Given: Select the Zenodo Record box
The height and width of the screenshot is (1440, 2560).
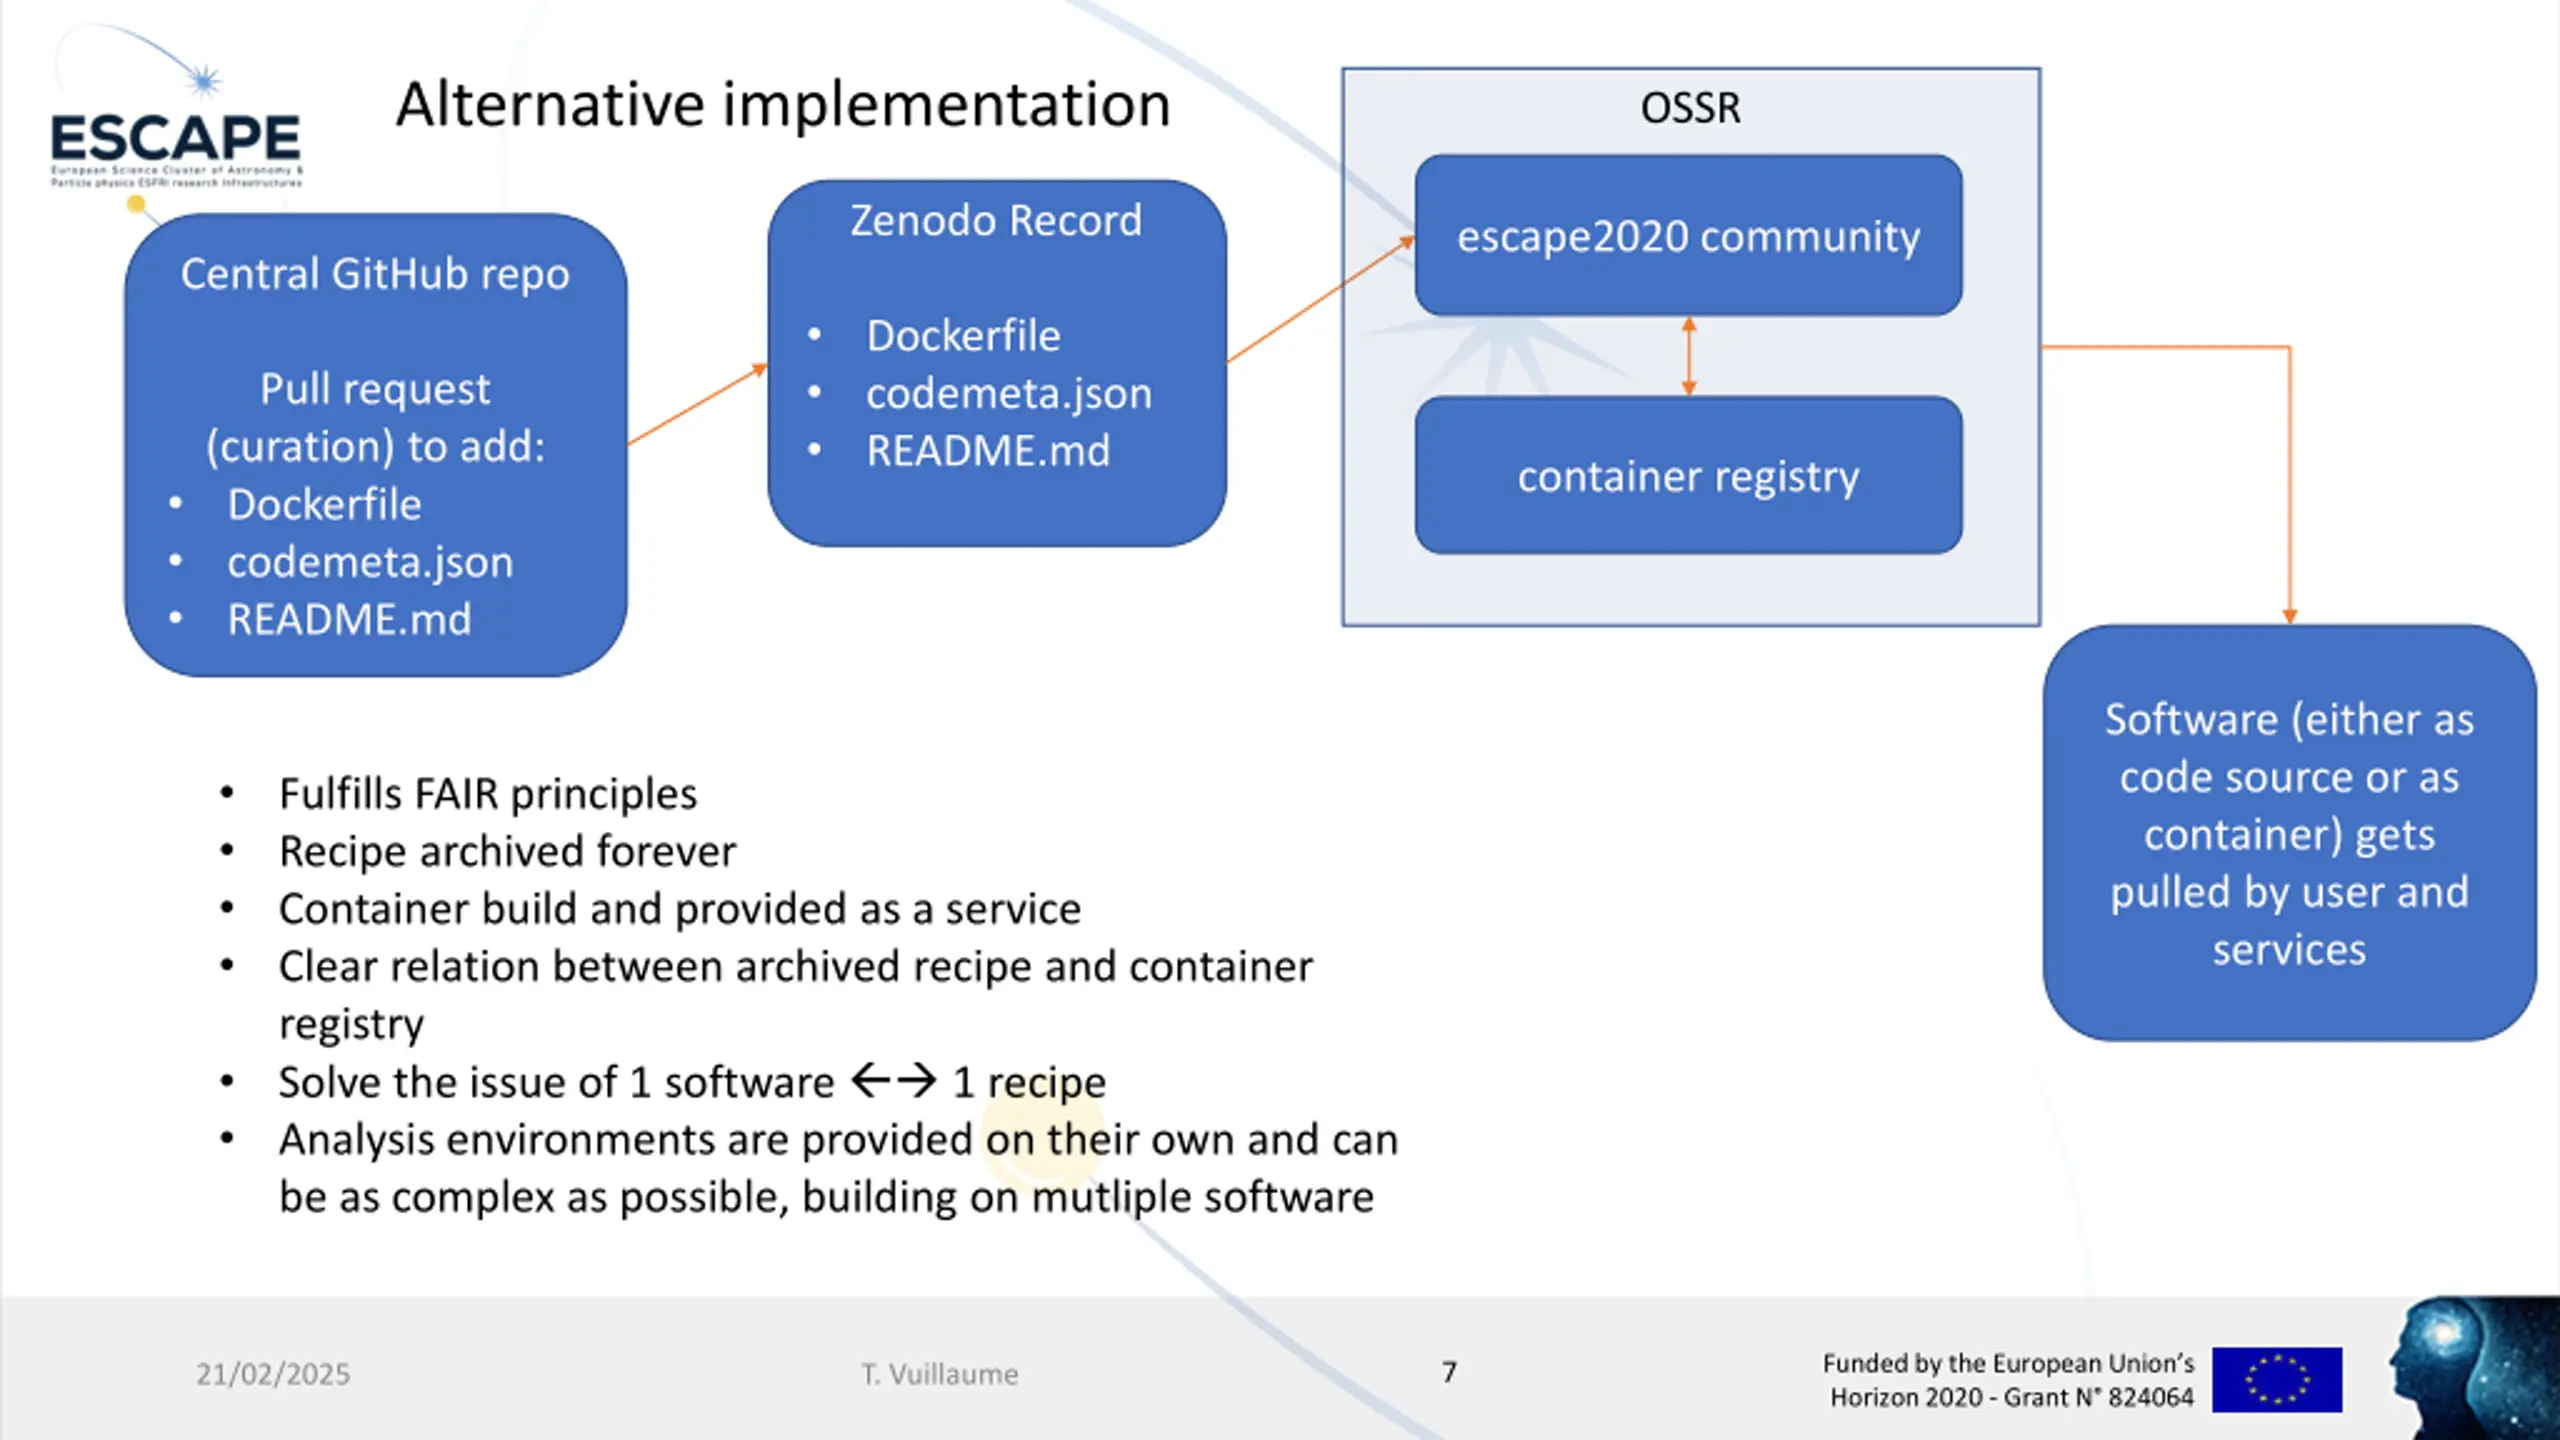Looking at the screenshot, I should [997, 363].
